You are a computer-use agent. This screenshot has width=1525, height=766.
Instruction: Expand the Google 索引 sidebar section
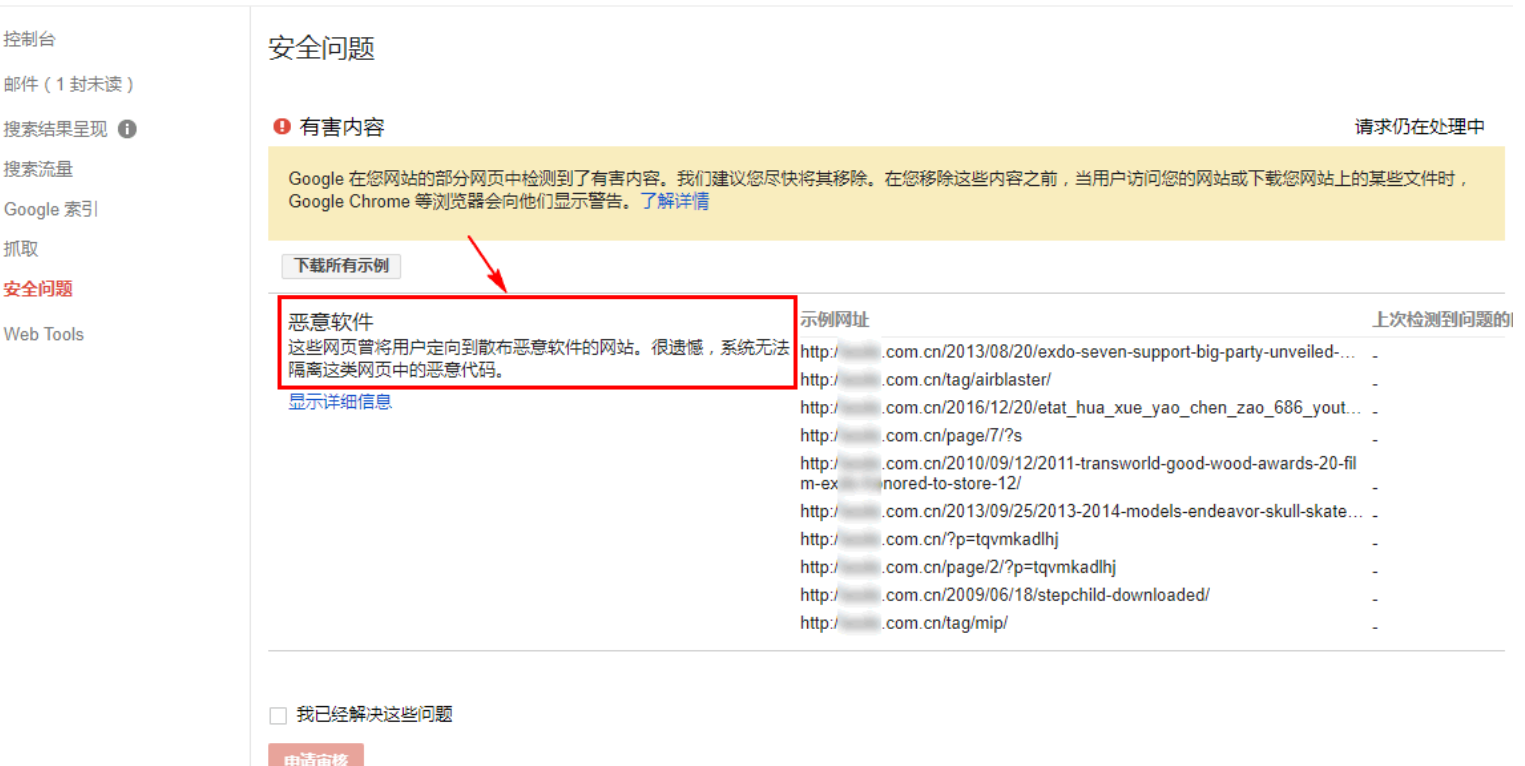pos(51,210)
